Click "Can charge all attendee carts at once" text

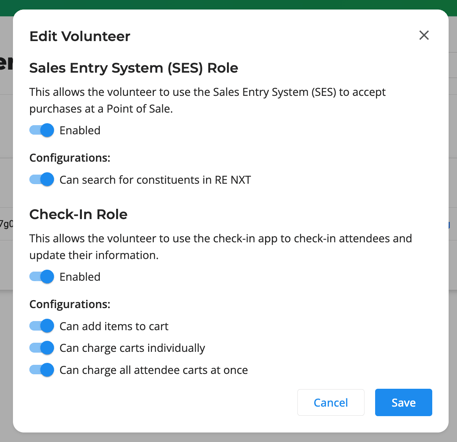[154, 370]
